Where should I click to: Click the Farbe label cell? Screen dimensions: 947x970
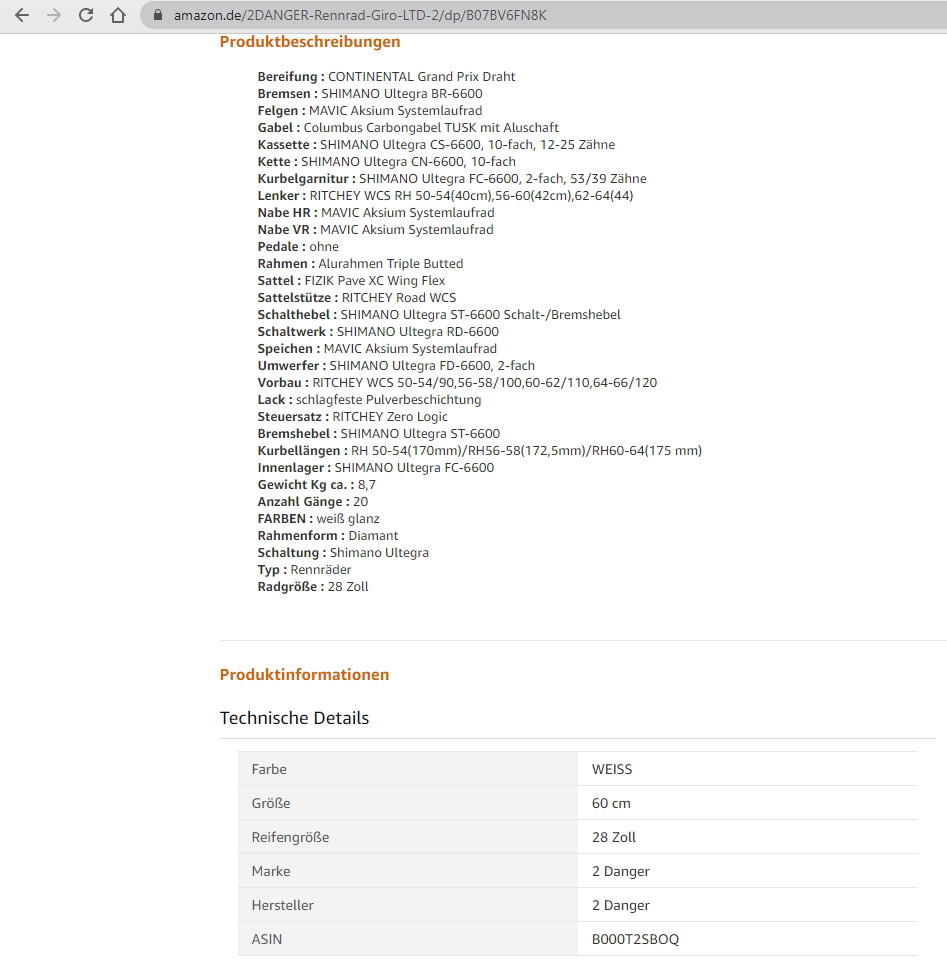[408, 769]
